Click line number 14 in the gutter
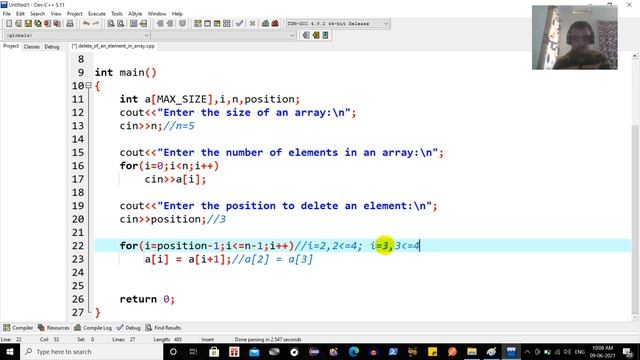The height and width of the screenshot is (360, 640). click(x=78, y=139)
